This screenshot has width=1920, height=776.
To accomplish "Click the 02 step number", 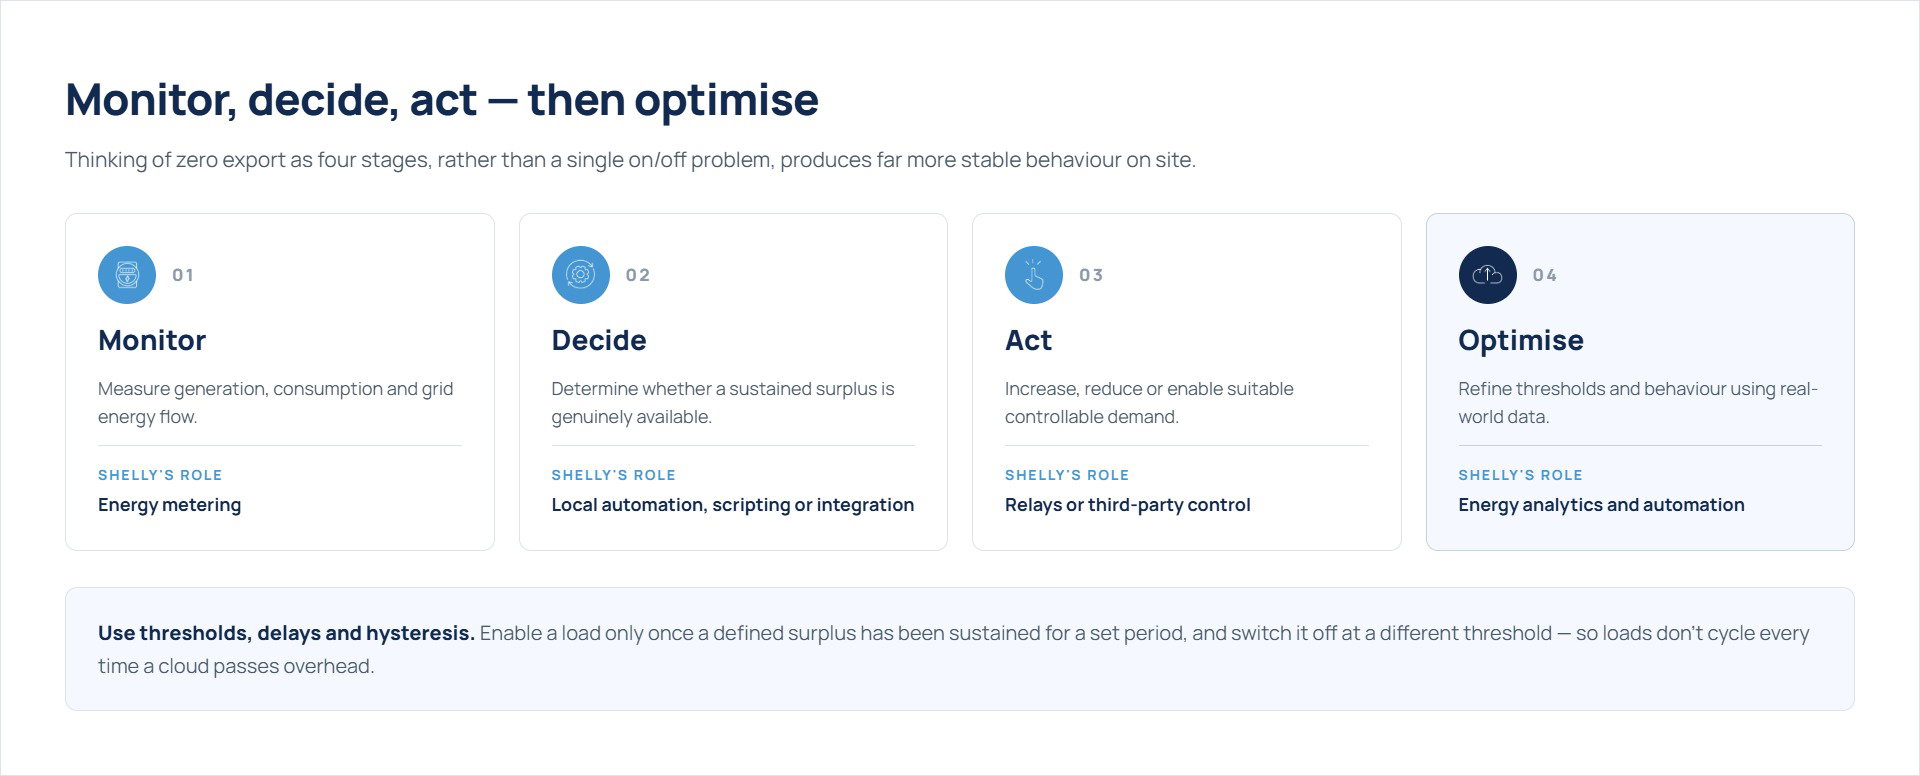I will click(638, 275).
